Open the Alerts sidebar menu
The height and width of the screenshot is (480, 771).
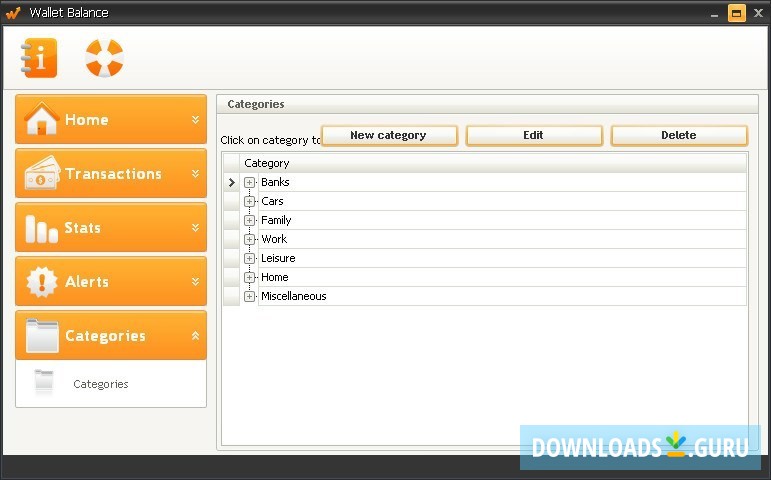point(111,281)
